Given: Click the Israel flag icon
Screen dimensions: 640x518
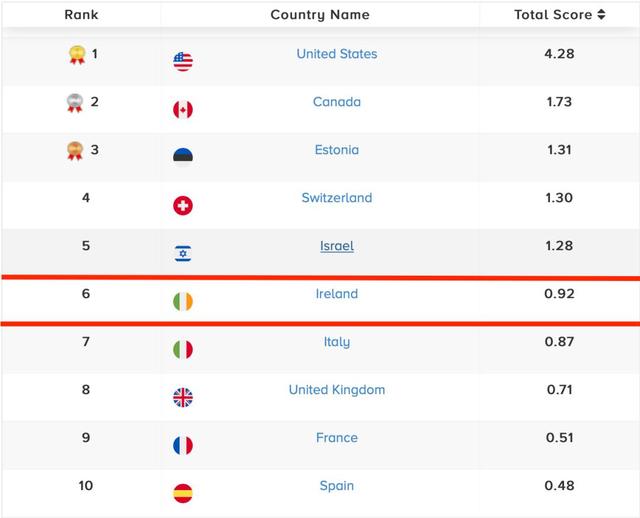Looking at the screenshot, I should click(x=183, y=254).
